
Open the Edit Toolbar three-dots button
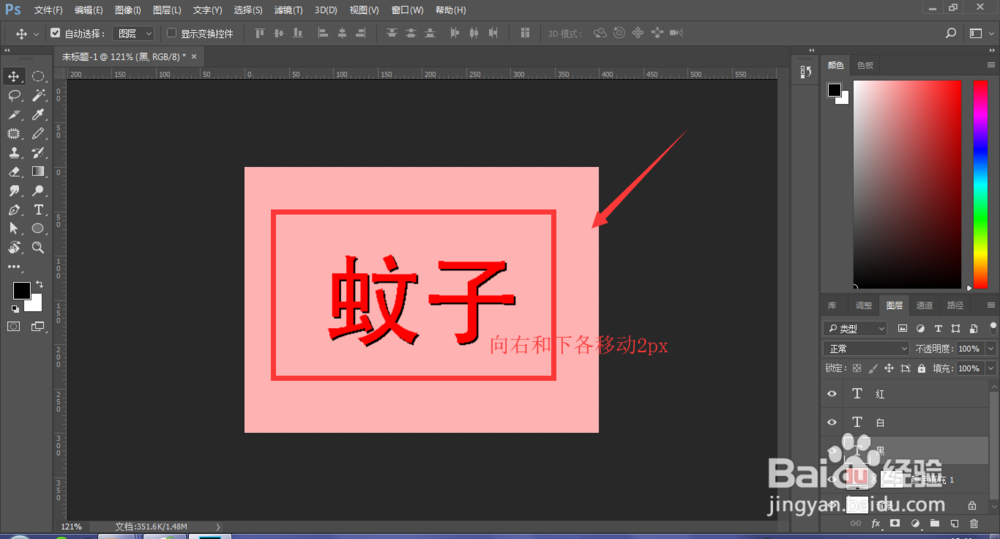(x=13, y=267)
